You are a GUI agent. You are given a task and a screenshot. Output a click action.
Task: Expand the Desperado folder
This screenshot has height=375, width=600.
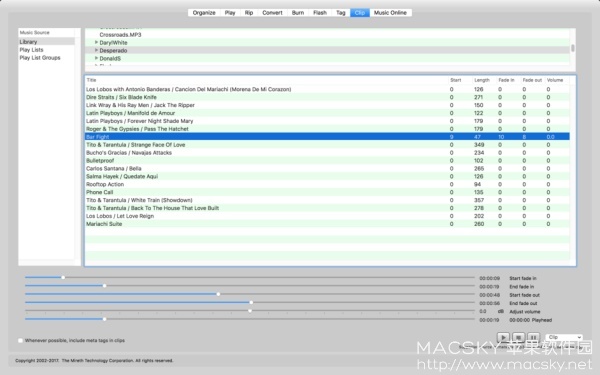click(96, 50)
